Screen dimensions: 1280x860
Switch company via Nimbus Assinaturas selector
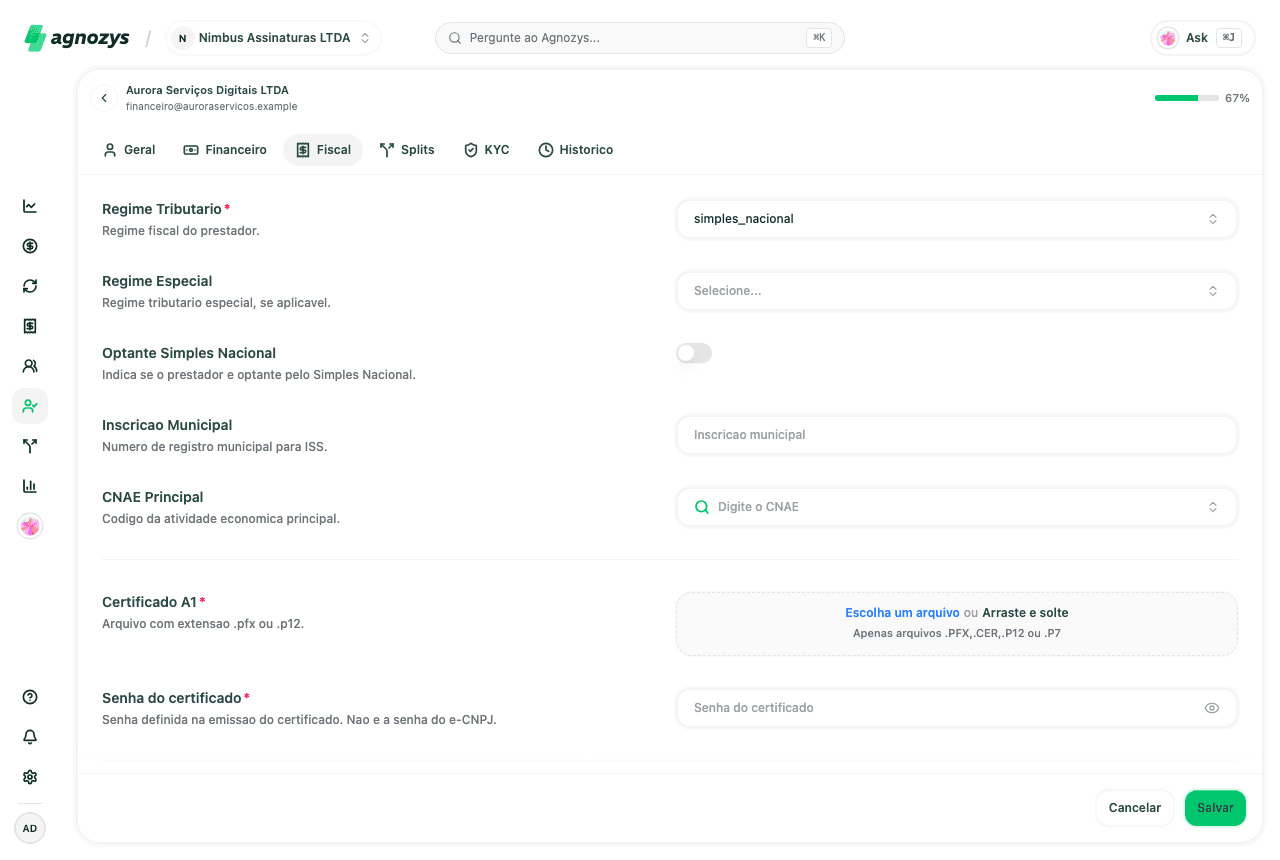click(x=273, y=38)
